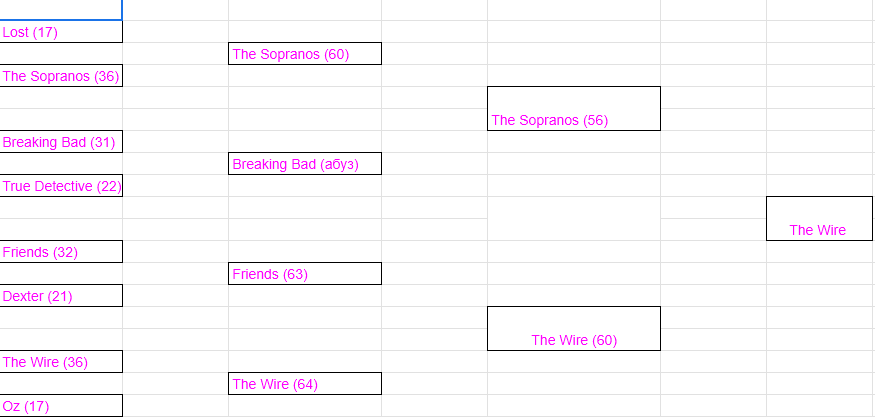Click the Dexter (21) cell
The image size is (875, 417).
tap(61, 296)
